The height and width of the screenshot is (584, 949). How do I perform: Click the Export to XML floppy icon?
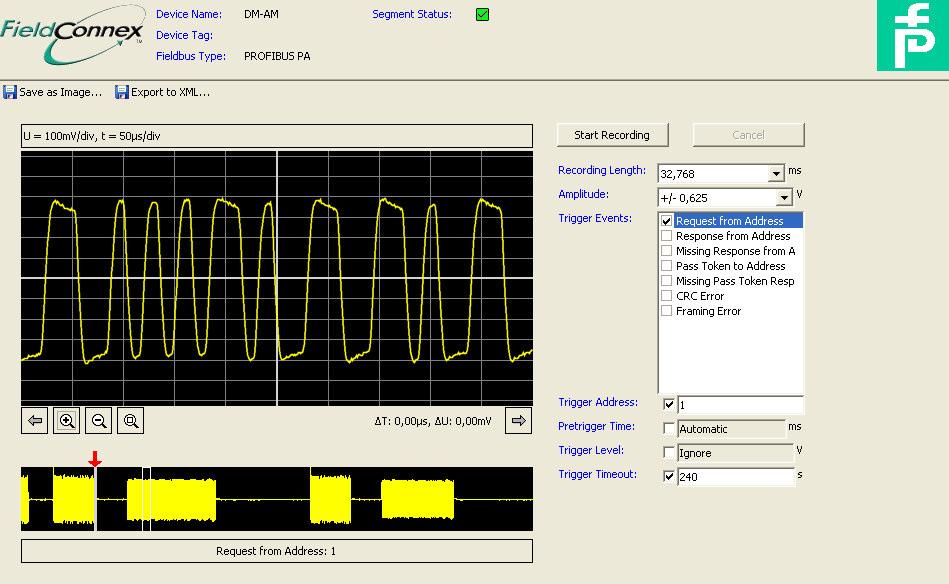[122, 92]
